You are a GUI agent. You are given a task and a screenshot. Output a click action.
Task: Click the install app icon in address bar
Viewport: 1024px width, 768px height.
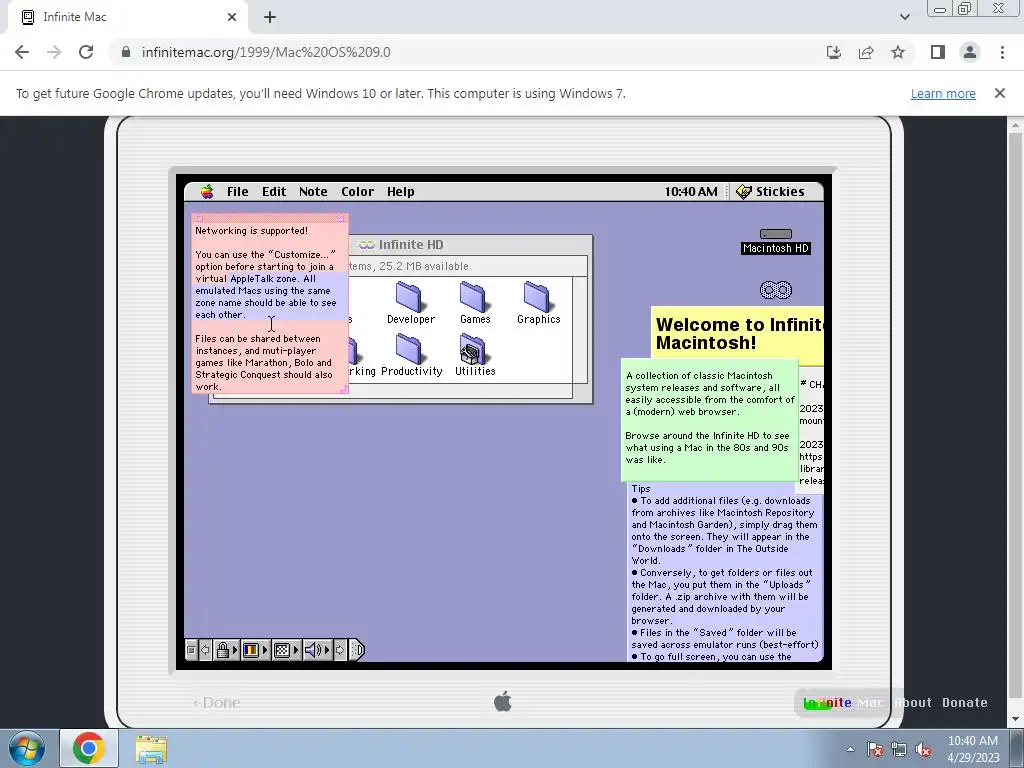(834, 52)
